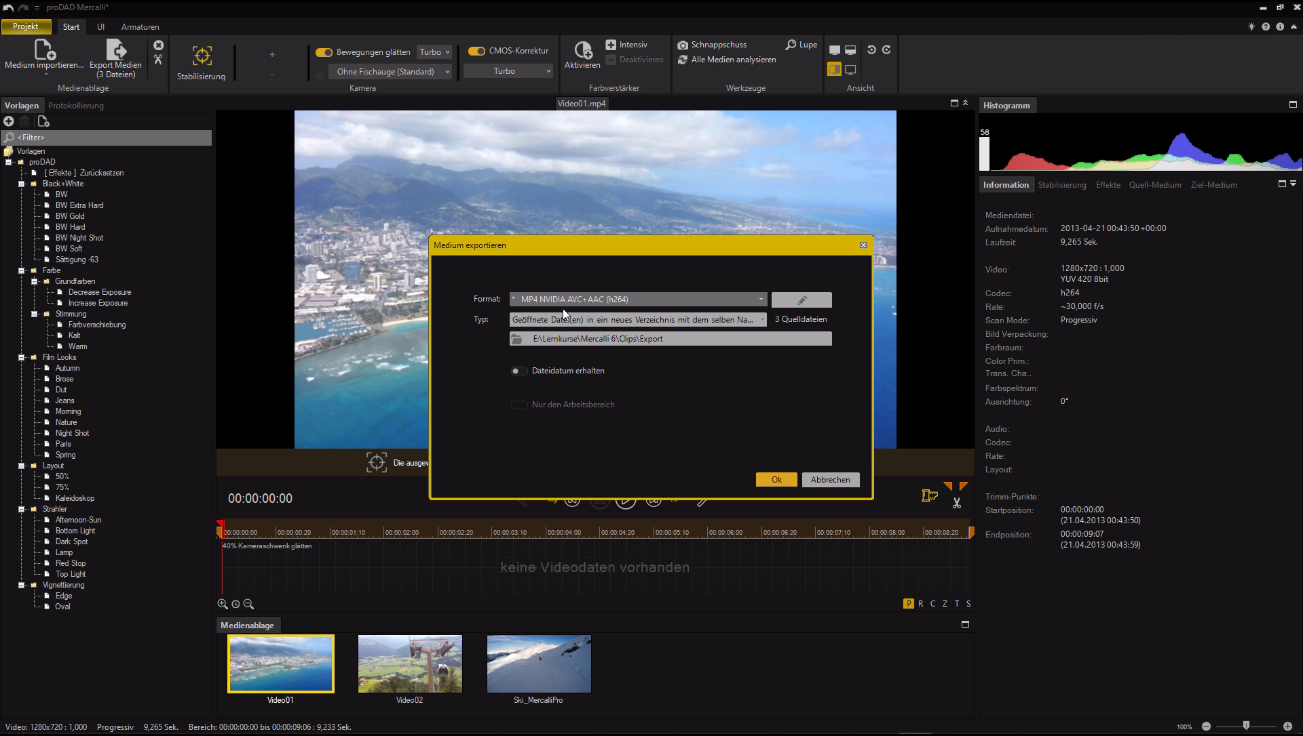Open the Format dropdown MP4 NVIDIA
1303x736 pixels.
(x=638, y=299)
